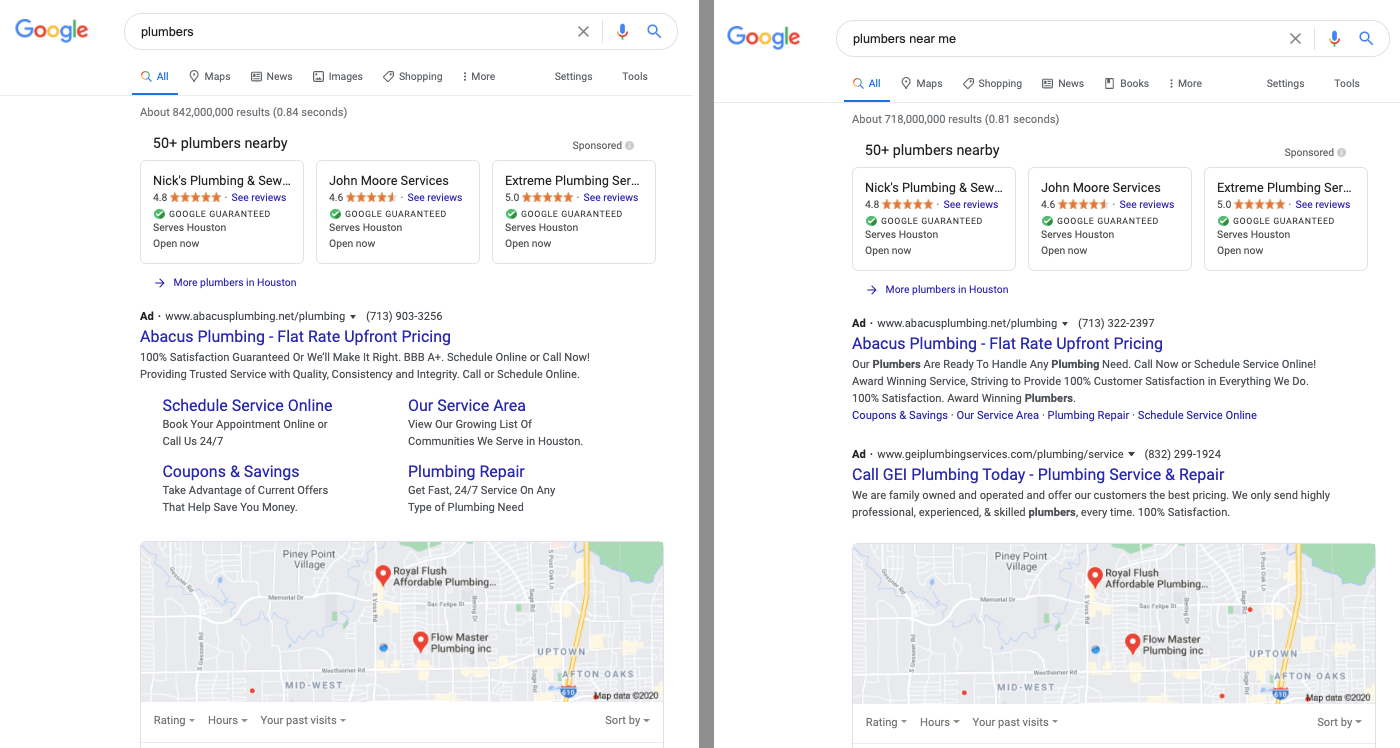Click the Flow Master Plumbing pin on the right map
The width and height of the screenshot is (1400, 748).
pyautogui.click(x=1133, y=644)
